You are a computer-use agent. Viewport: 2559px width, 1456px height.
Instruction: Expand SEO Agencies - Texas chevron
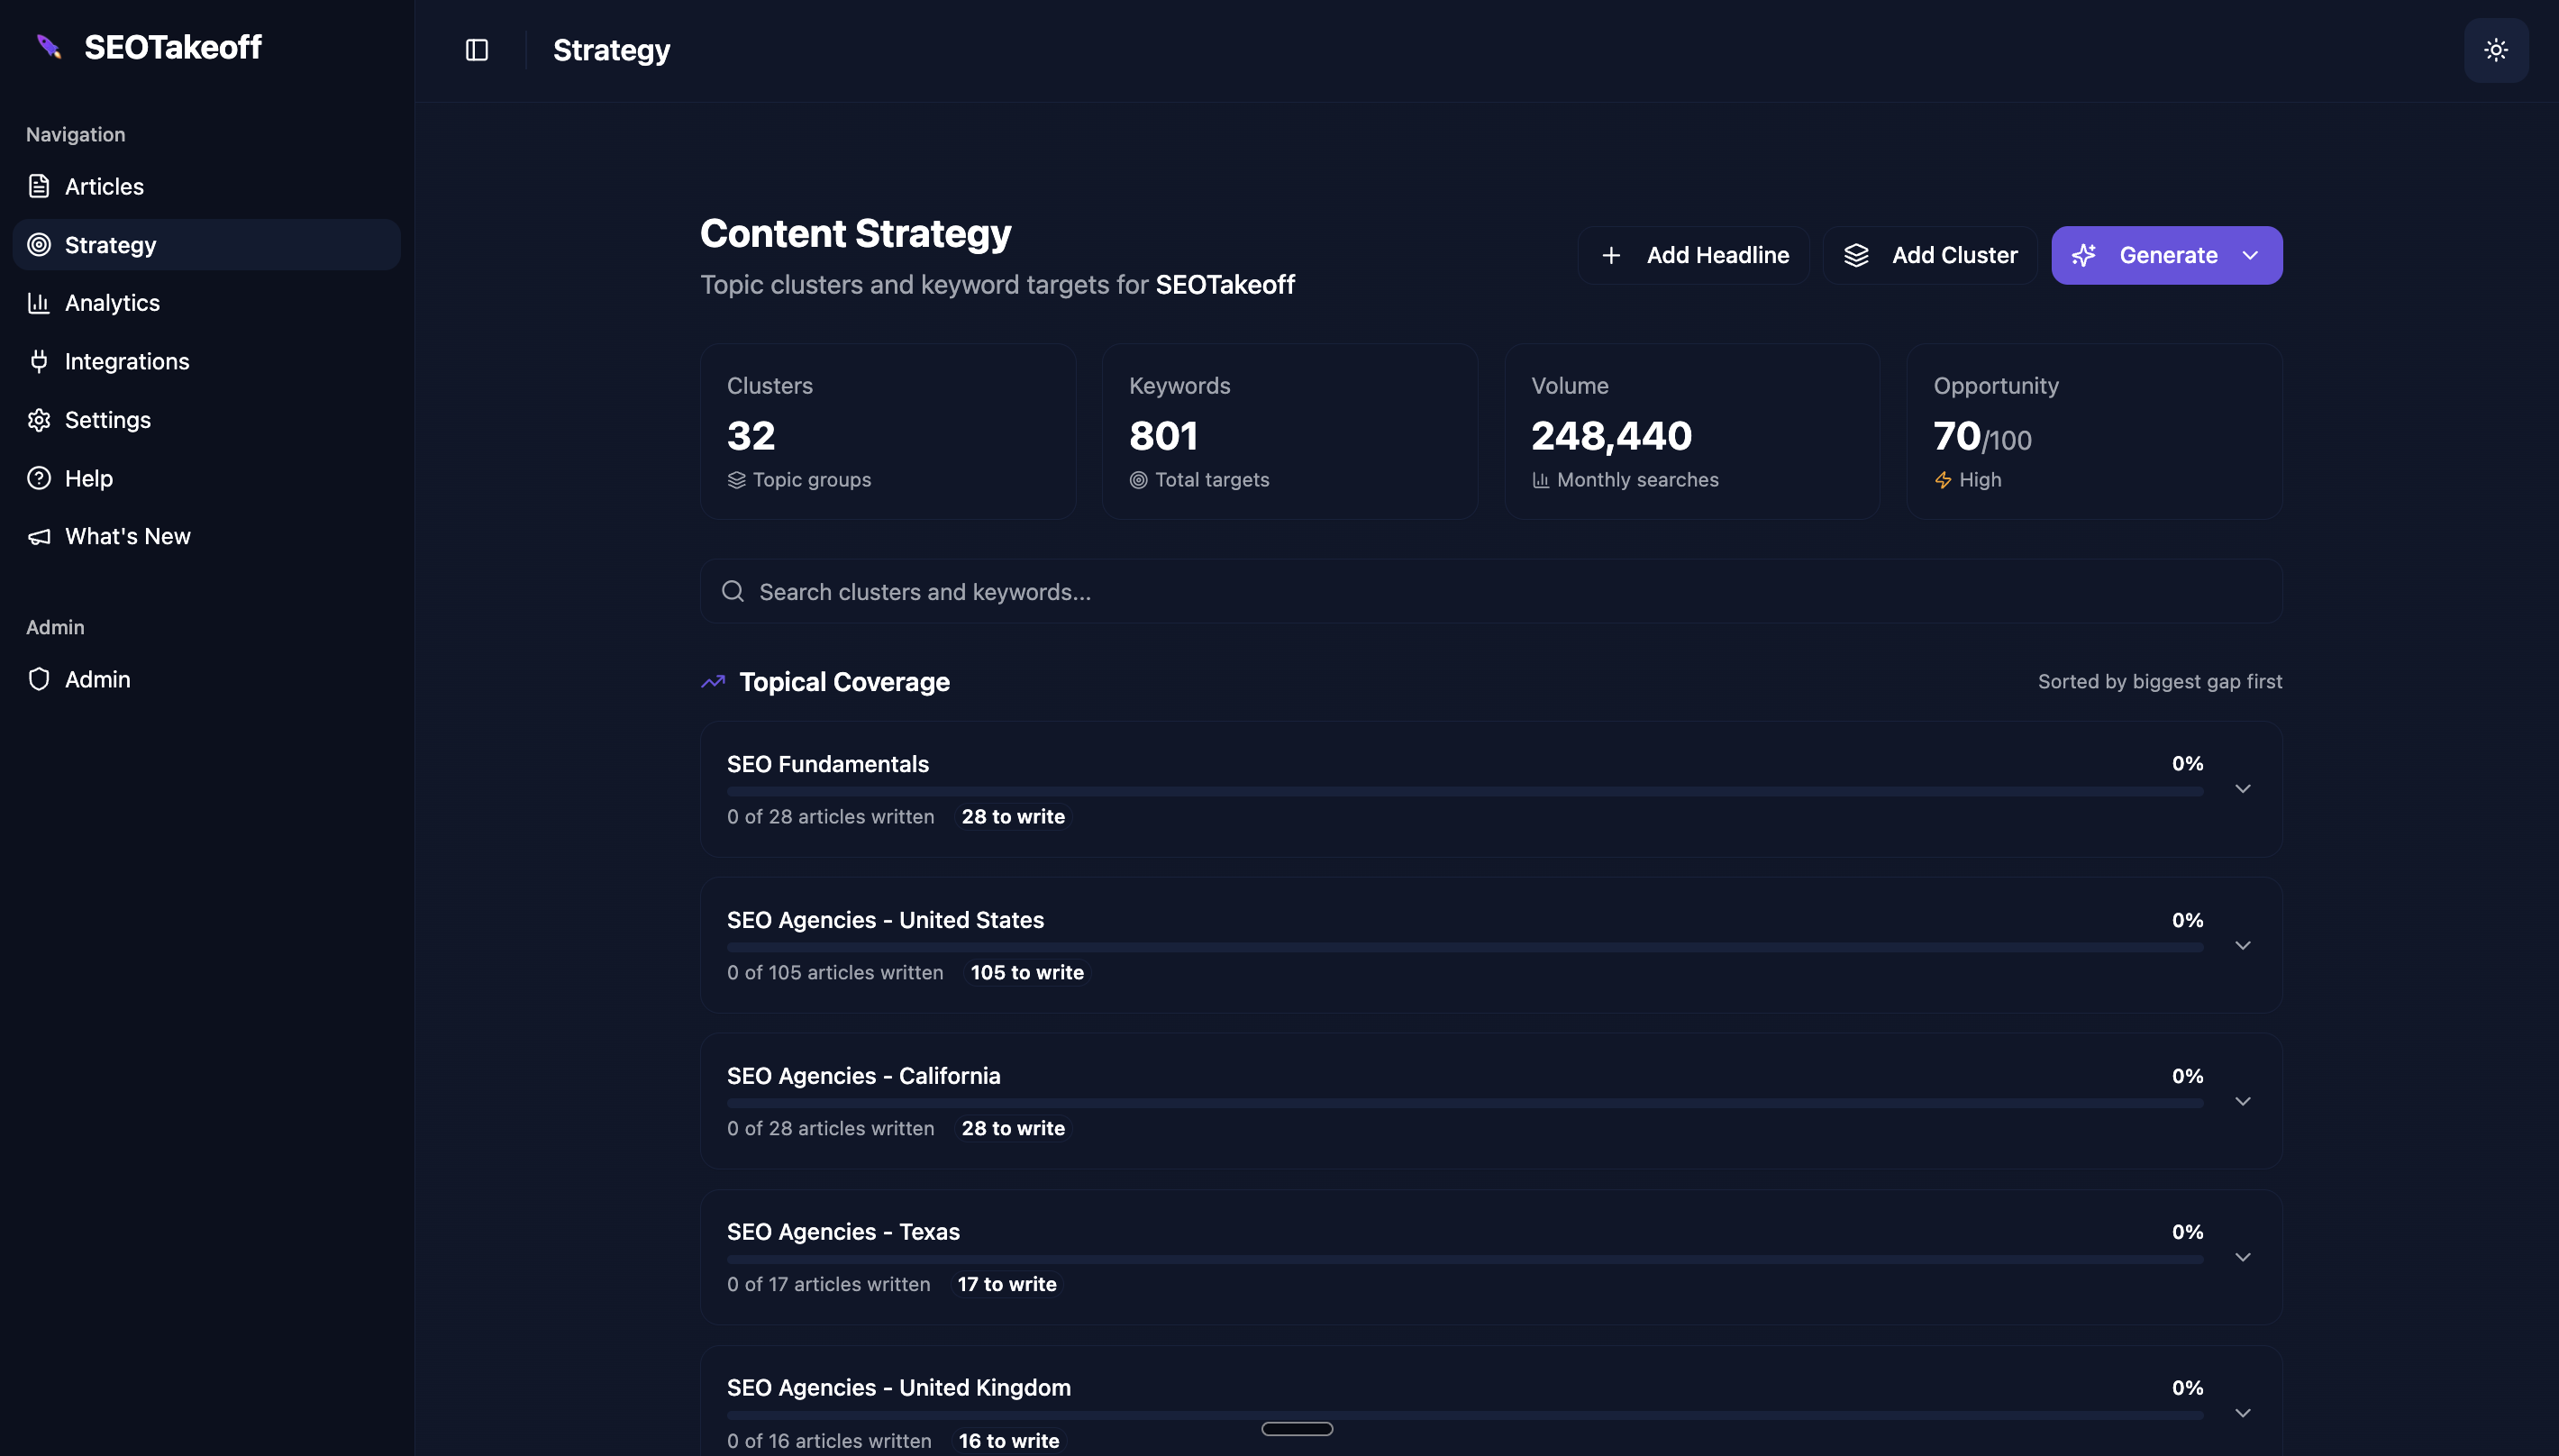(x=2242, y=1257)
